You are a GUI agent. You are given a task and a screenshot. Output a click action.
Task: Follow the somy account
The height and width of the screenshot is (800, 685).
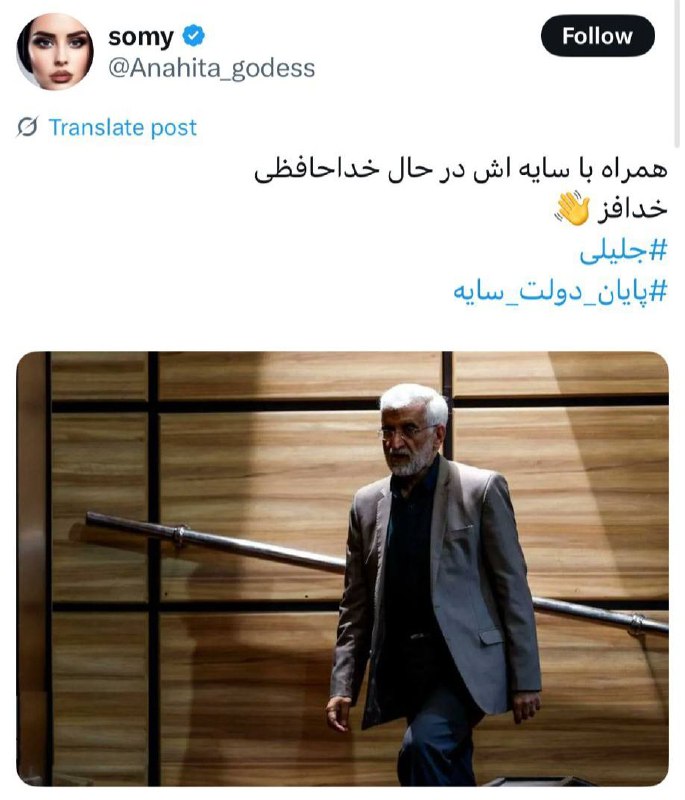pos(597,36)
